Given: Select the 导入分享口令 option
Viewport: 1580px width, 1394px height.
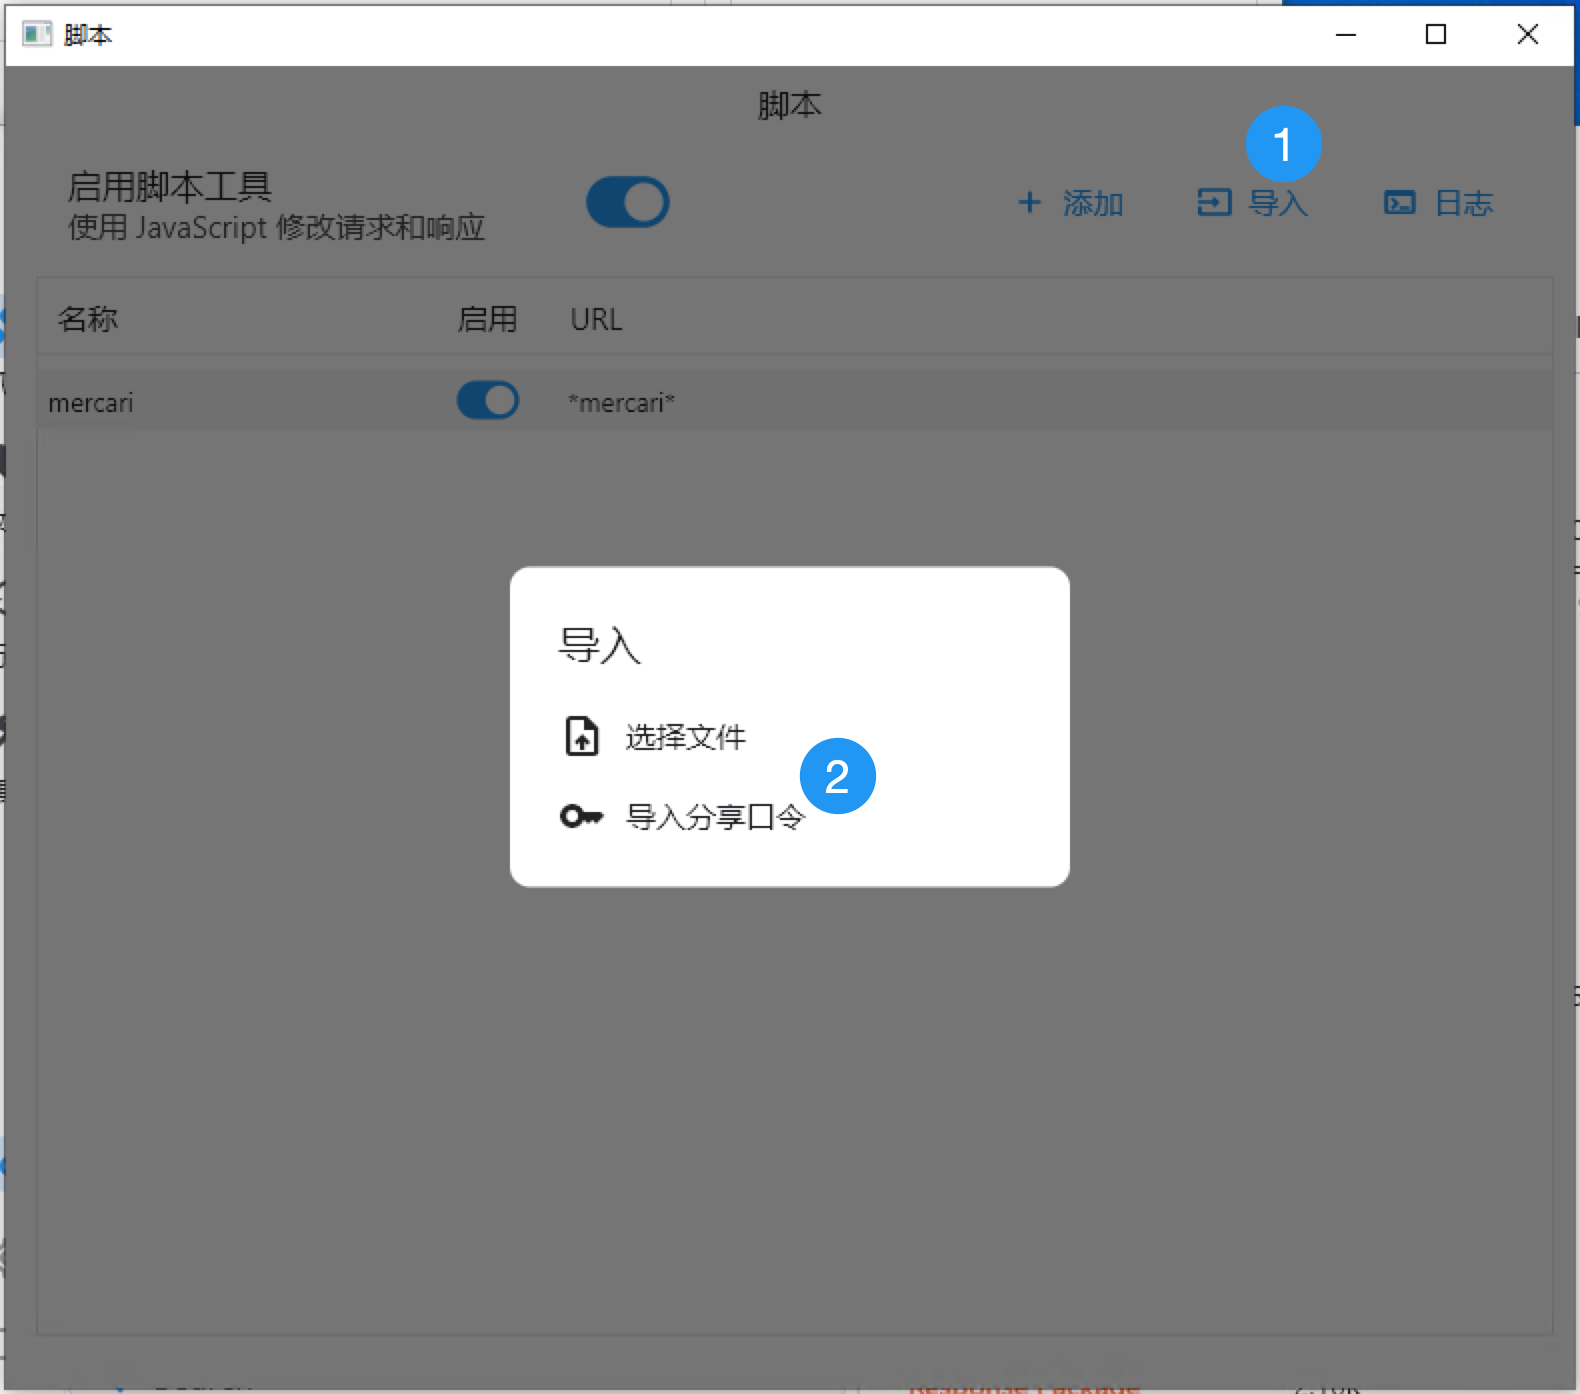Looking at the screenshot, I should pos(714,817).
